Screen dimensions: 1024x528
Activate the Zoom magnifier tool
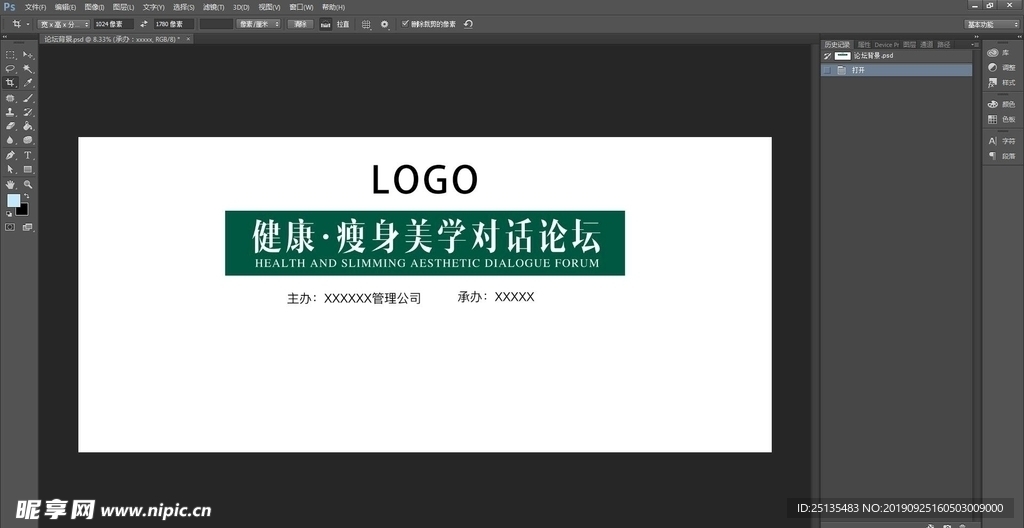(x=28, y=185)
